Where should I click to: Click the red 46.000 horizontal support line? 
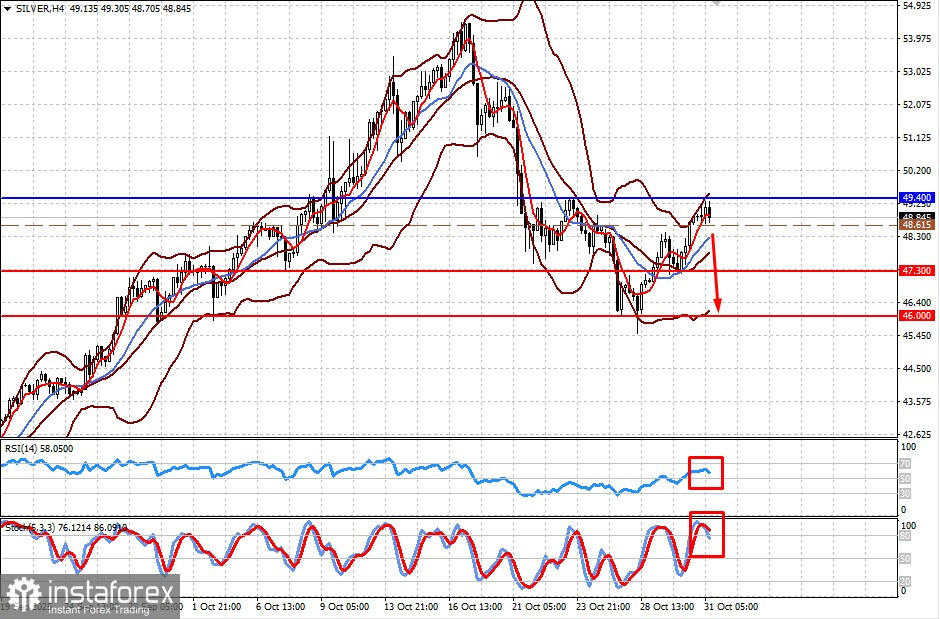pos(450,316)
